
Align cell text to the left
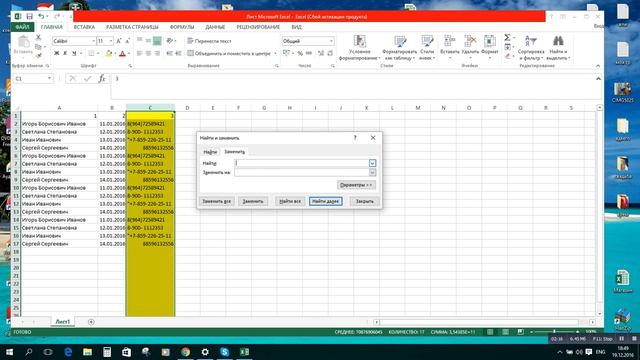point(140,53)
